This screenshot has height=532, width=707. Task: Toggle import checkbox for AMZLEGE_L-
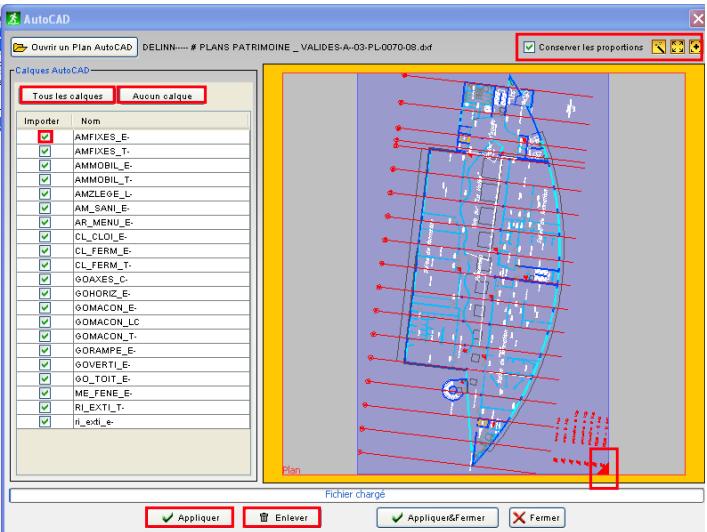(x=45, y=194)
